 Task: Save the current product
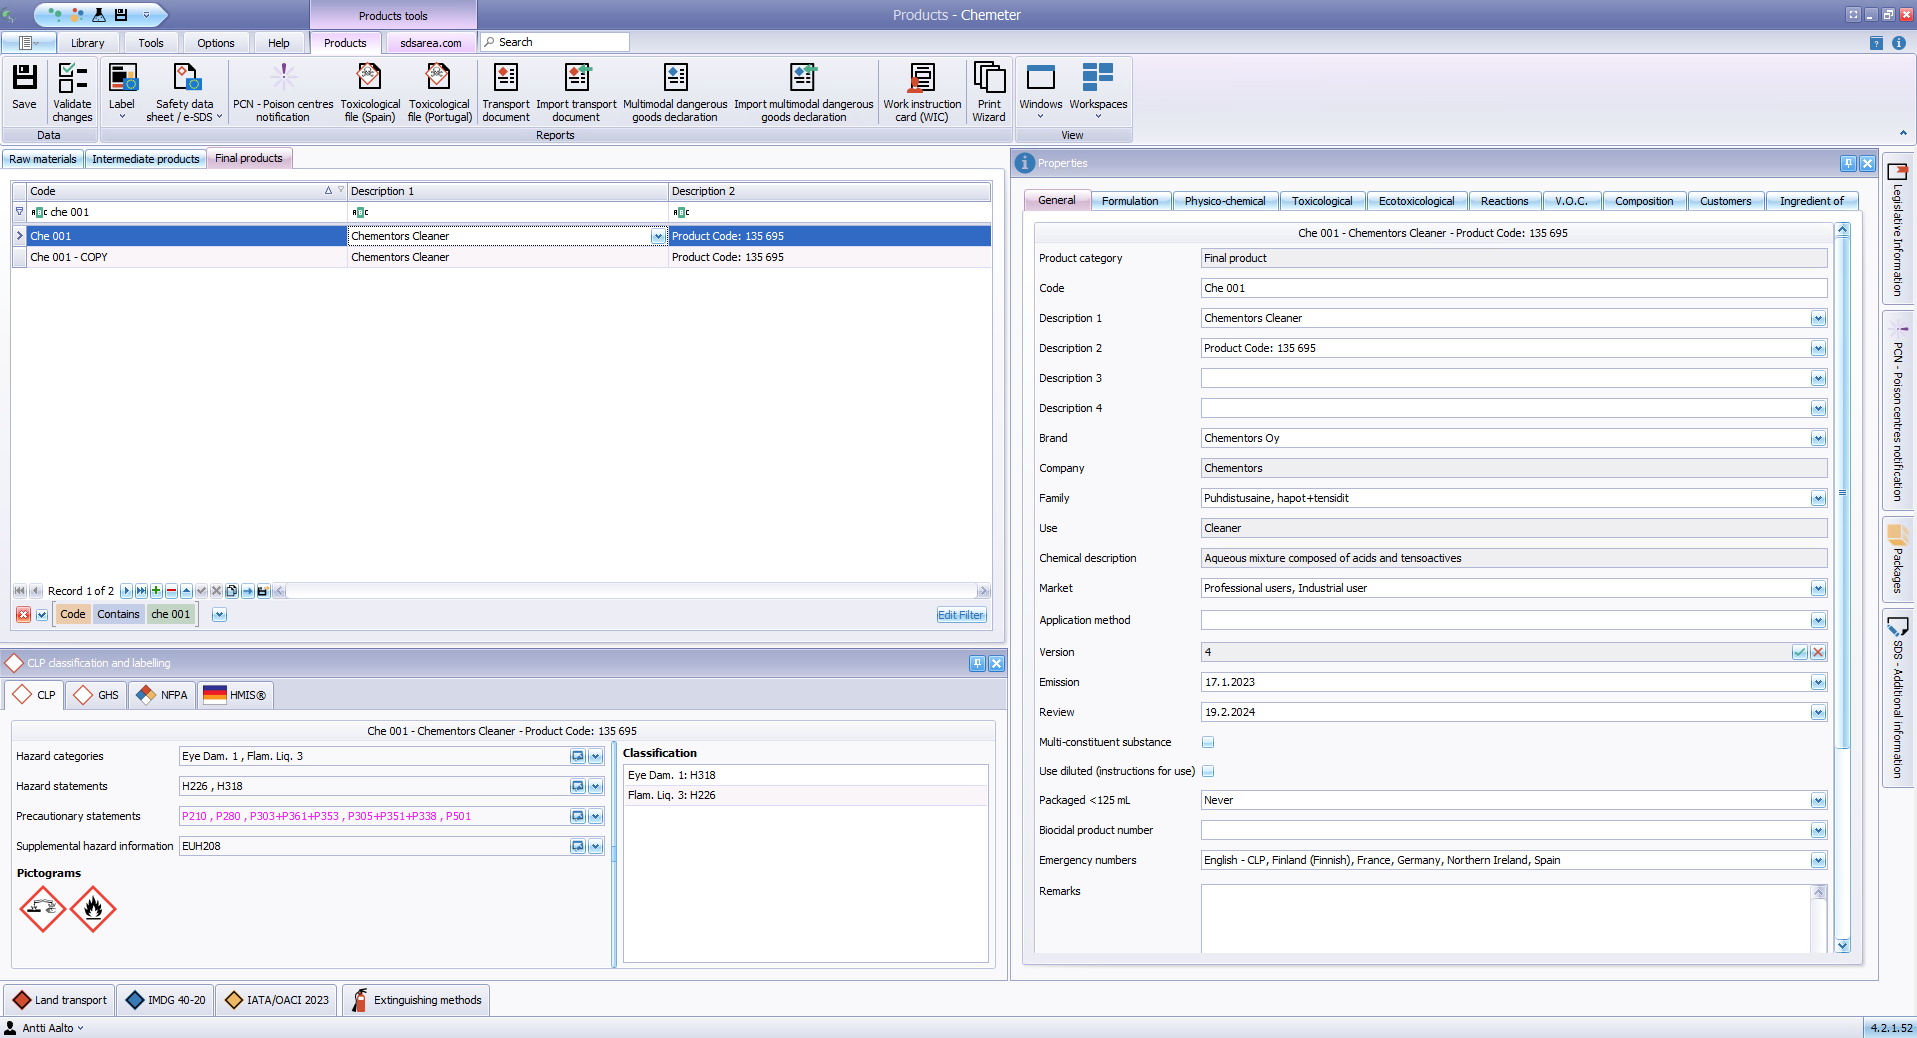(x=23, y=90)
